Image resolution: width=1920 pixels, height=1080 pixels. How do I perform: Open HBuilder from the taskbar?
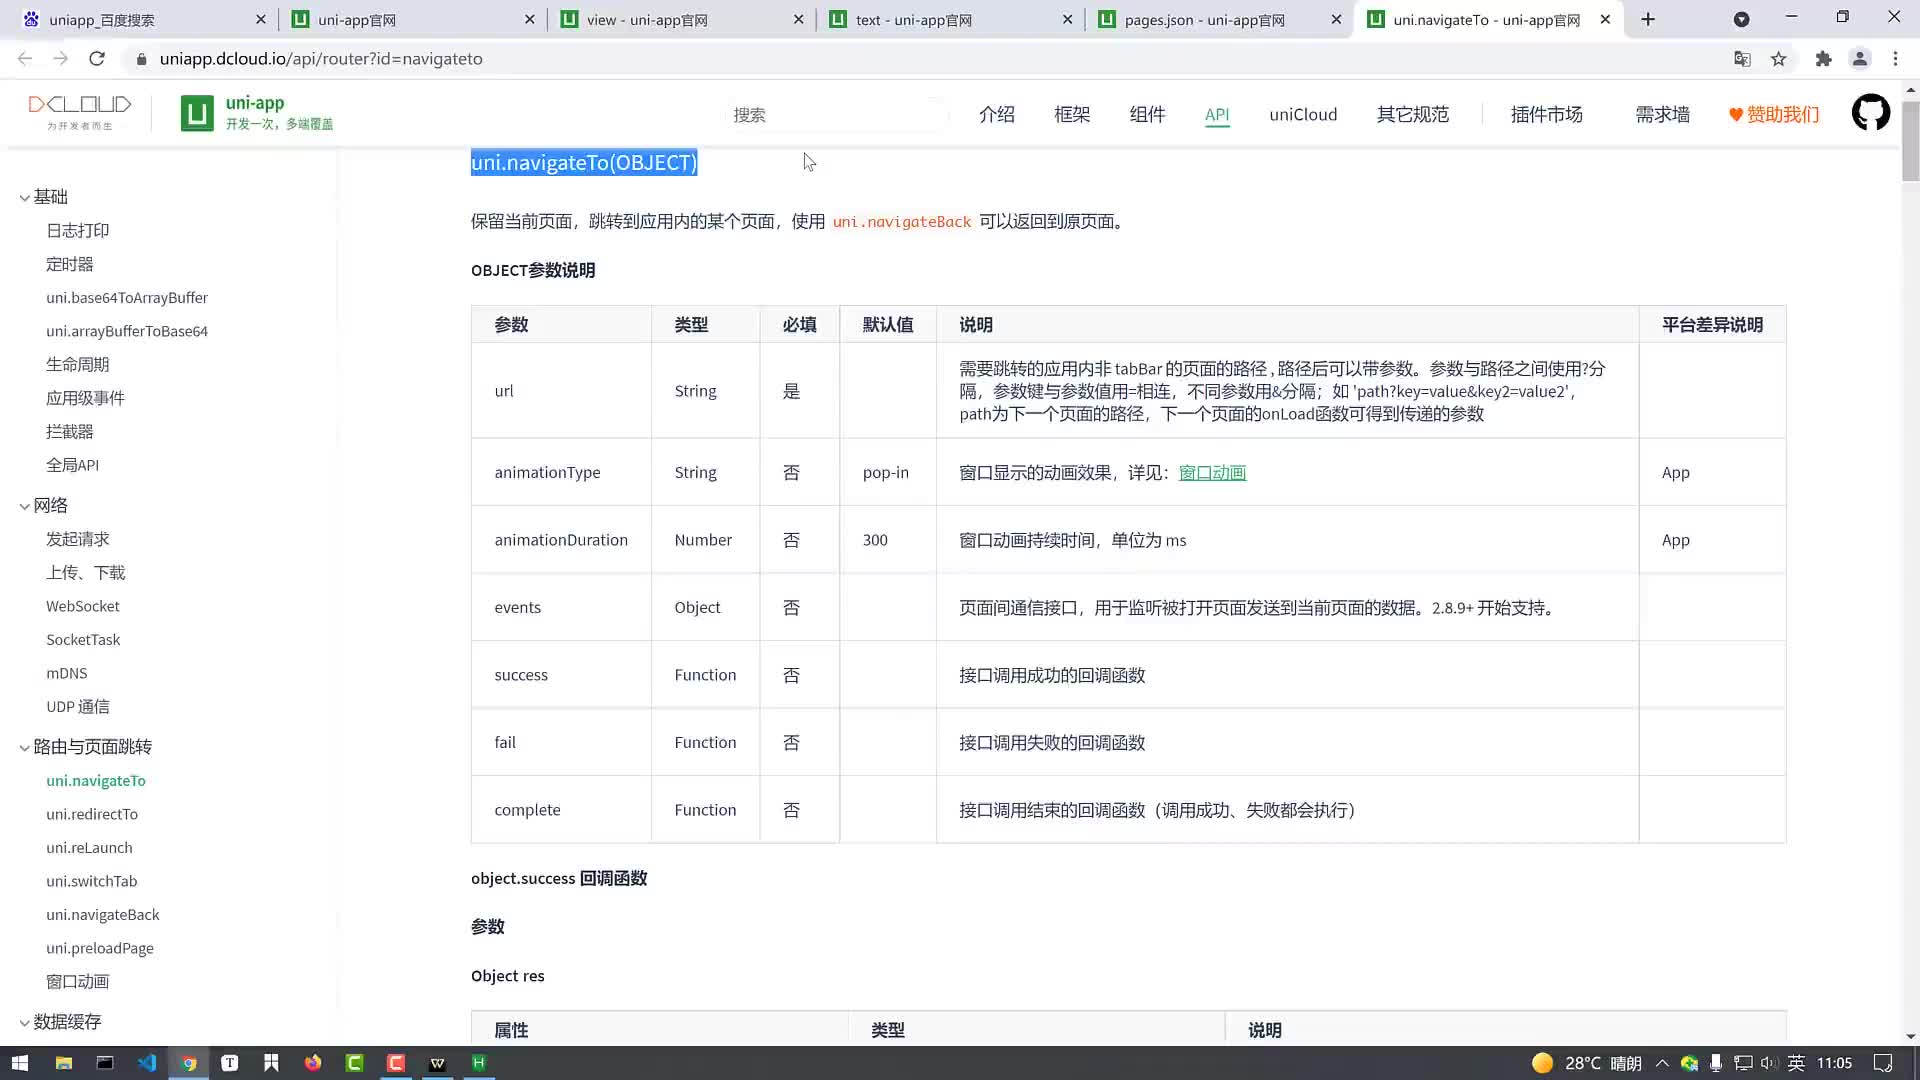pos(479,1063)
